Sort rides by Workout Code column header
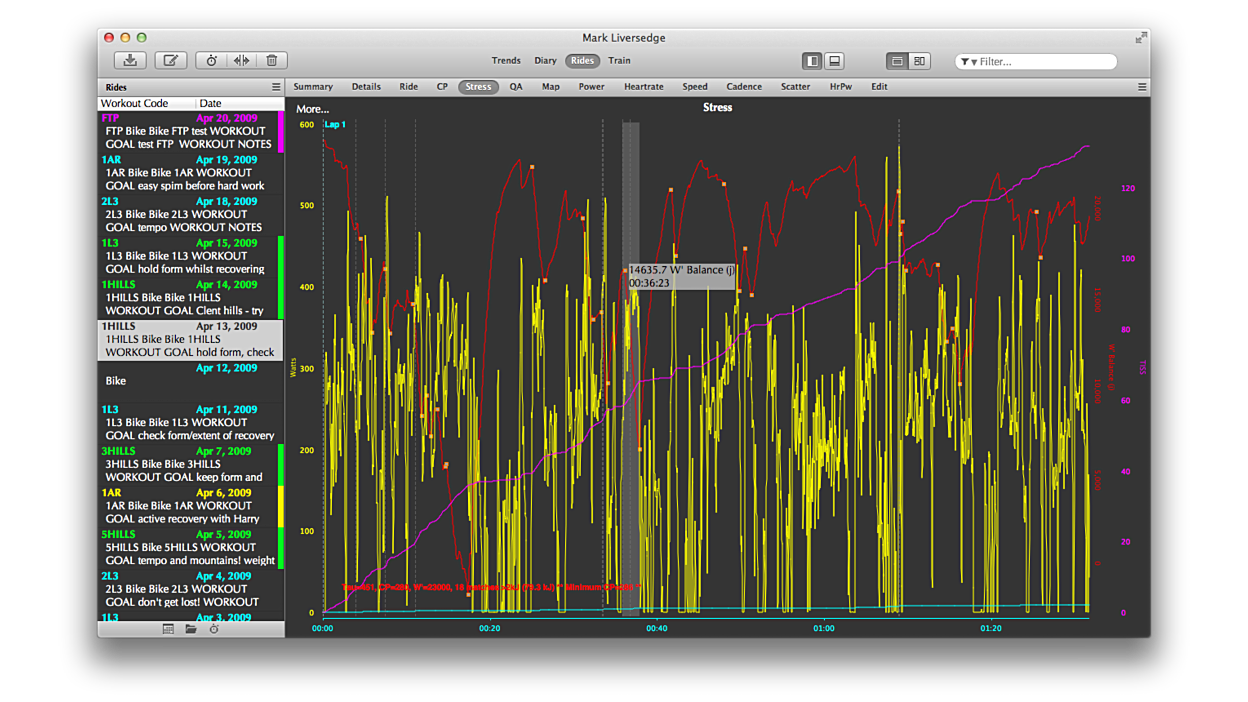The image size is (1248, 702). coord(134,103)
